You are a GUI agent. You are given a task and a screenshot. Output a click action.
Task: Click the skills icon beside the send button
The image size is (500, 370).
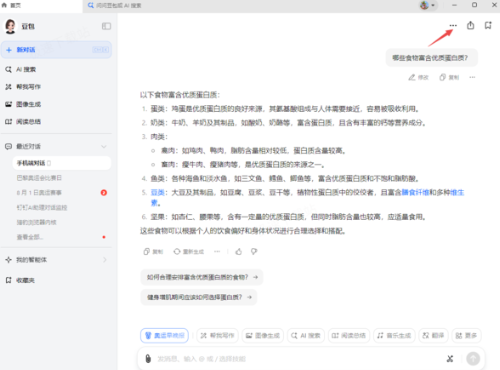click(x=450, y=359)
